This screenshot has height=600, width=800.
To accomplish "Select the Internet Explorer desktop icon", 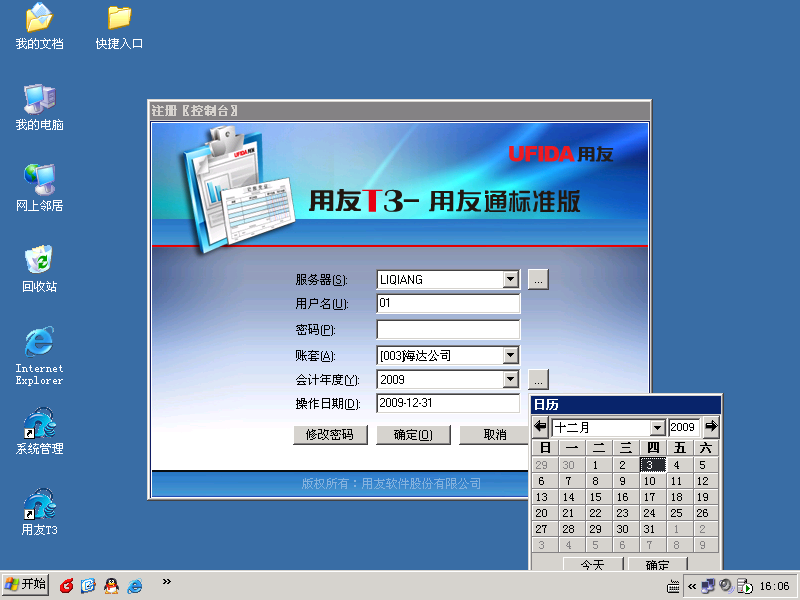I will tap(39, 356).
